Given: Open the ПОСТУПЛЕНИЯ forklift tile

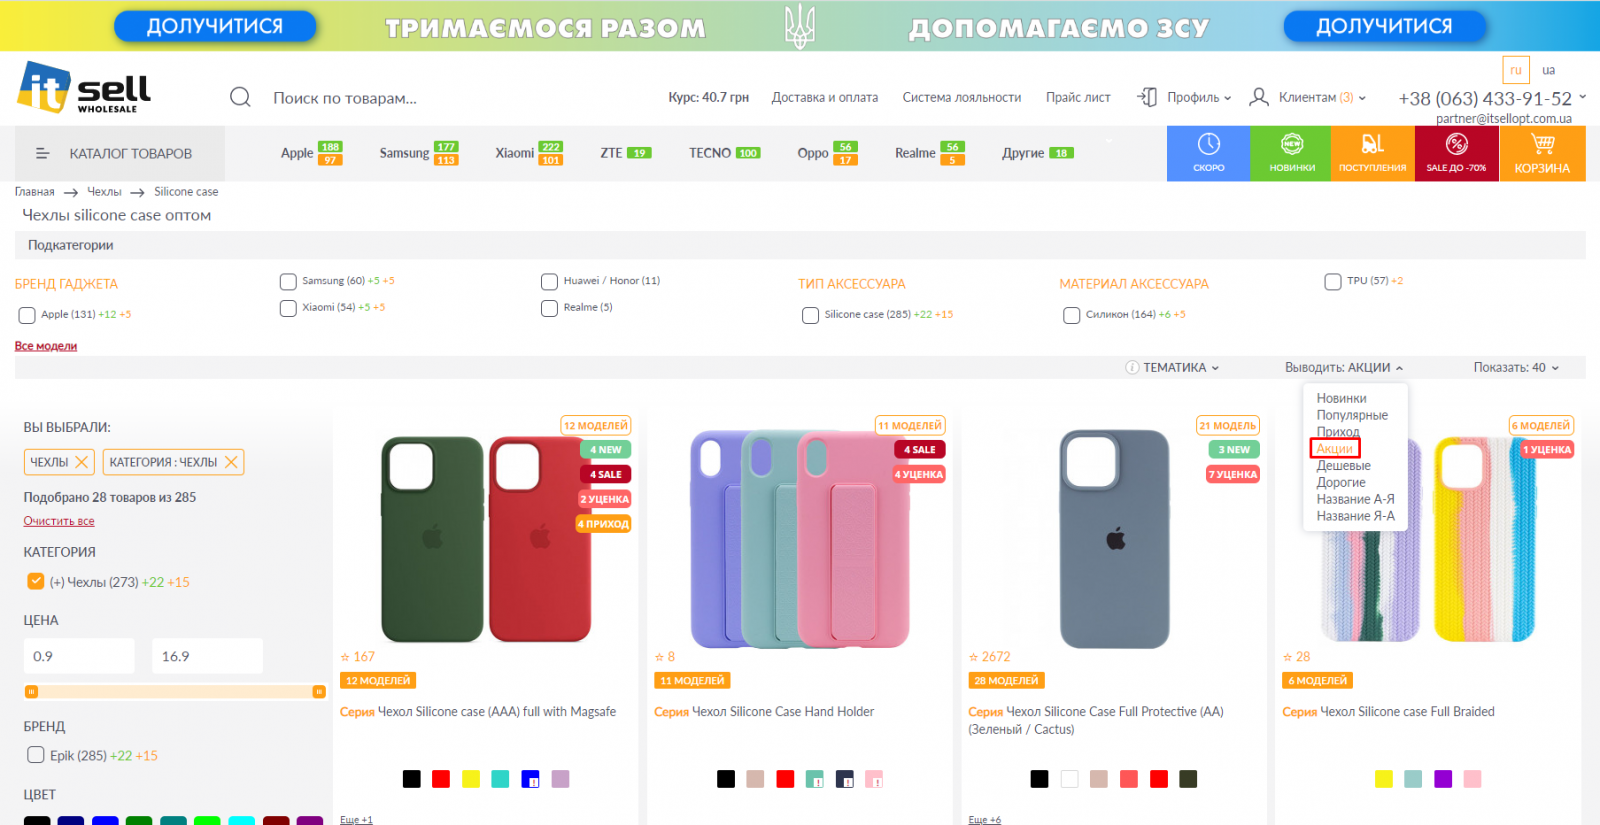Looking at the screenshot, I should click(1373, 153).
